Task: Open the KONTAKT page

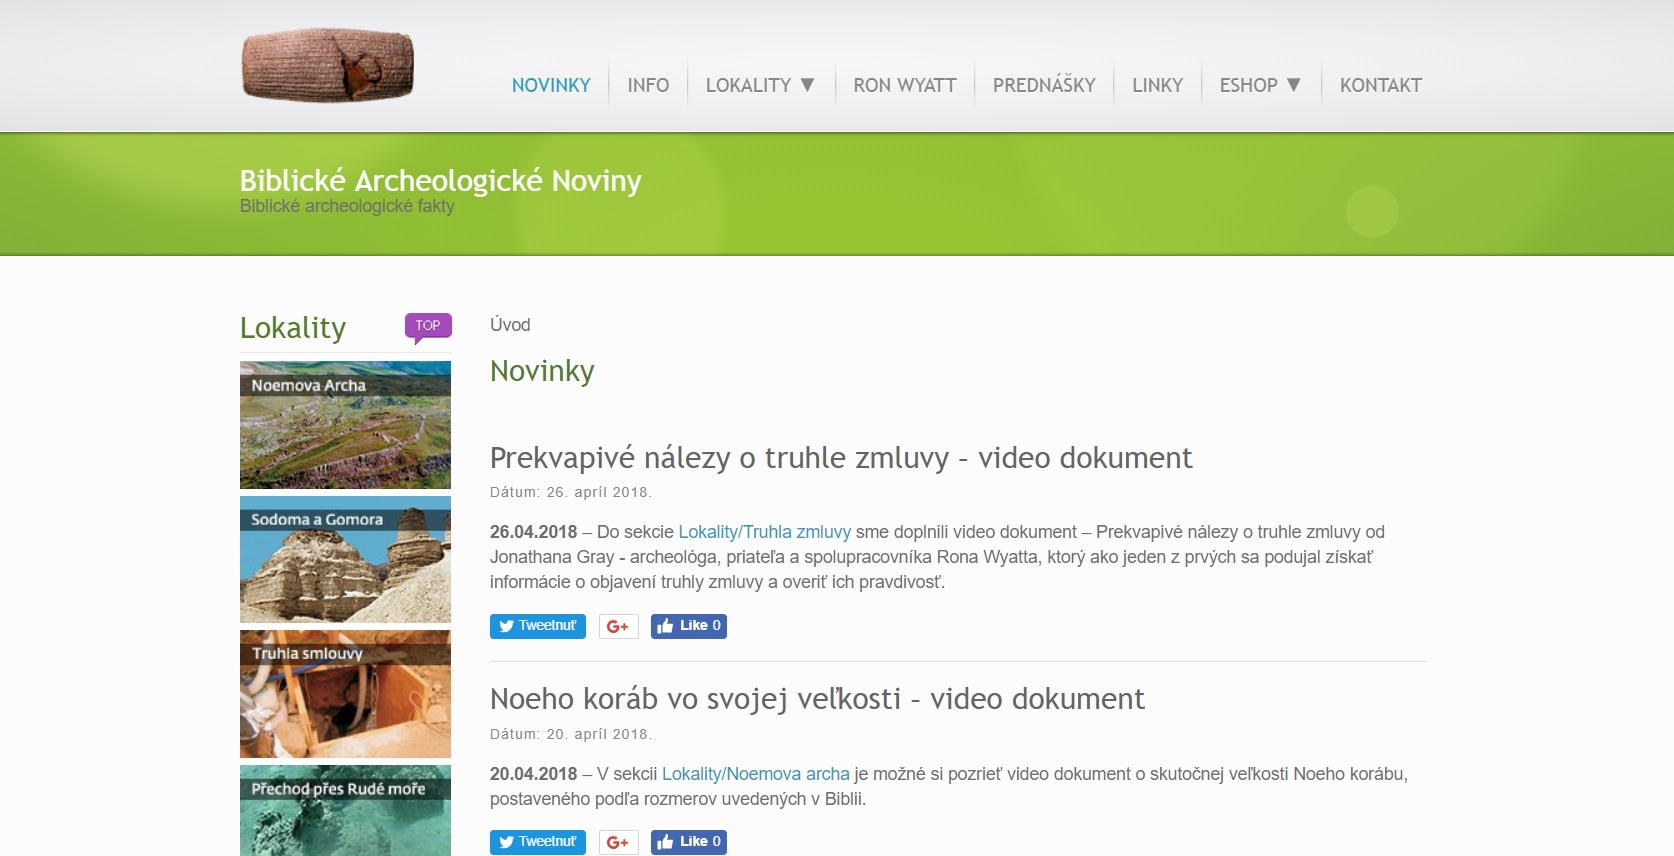Action: pos(1380,85)
